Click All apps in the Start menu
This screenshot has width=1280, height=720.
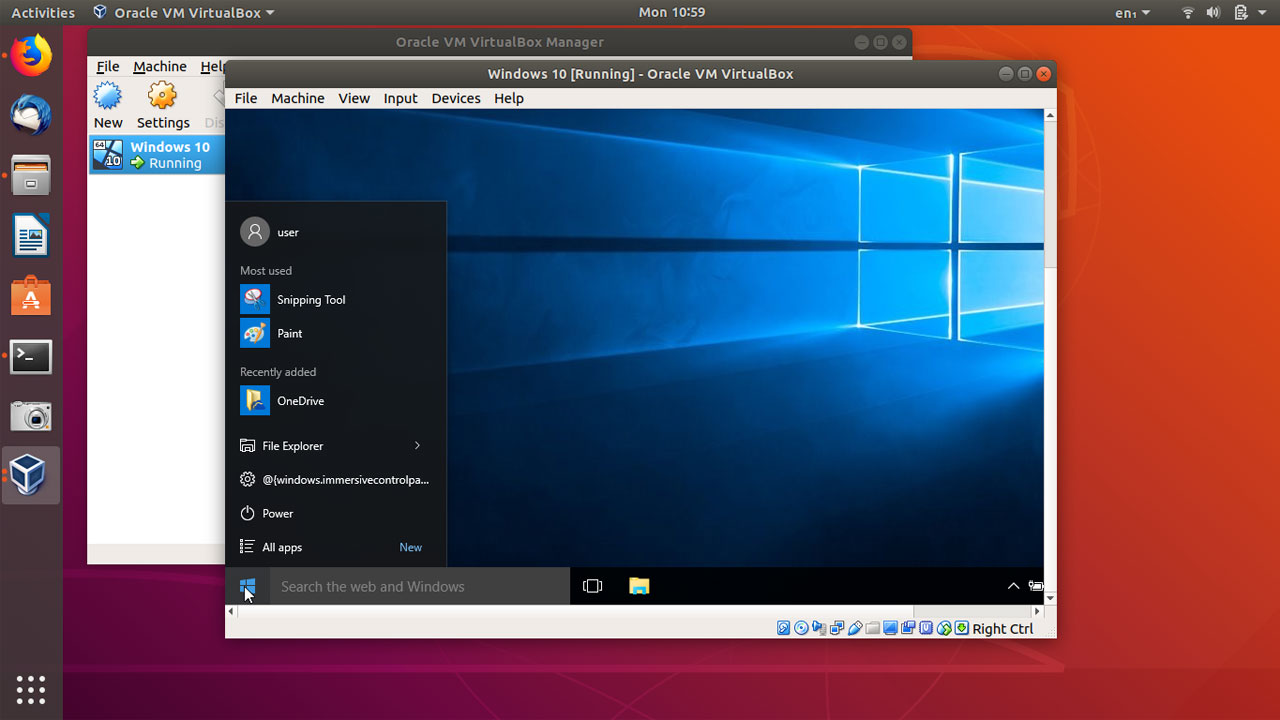tap(281, 547)
